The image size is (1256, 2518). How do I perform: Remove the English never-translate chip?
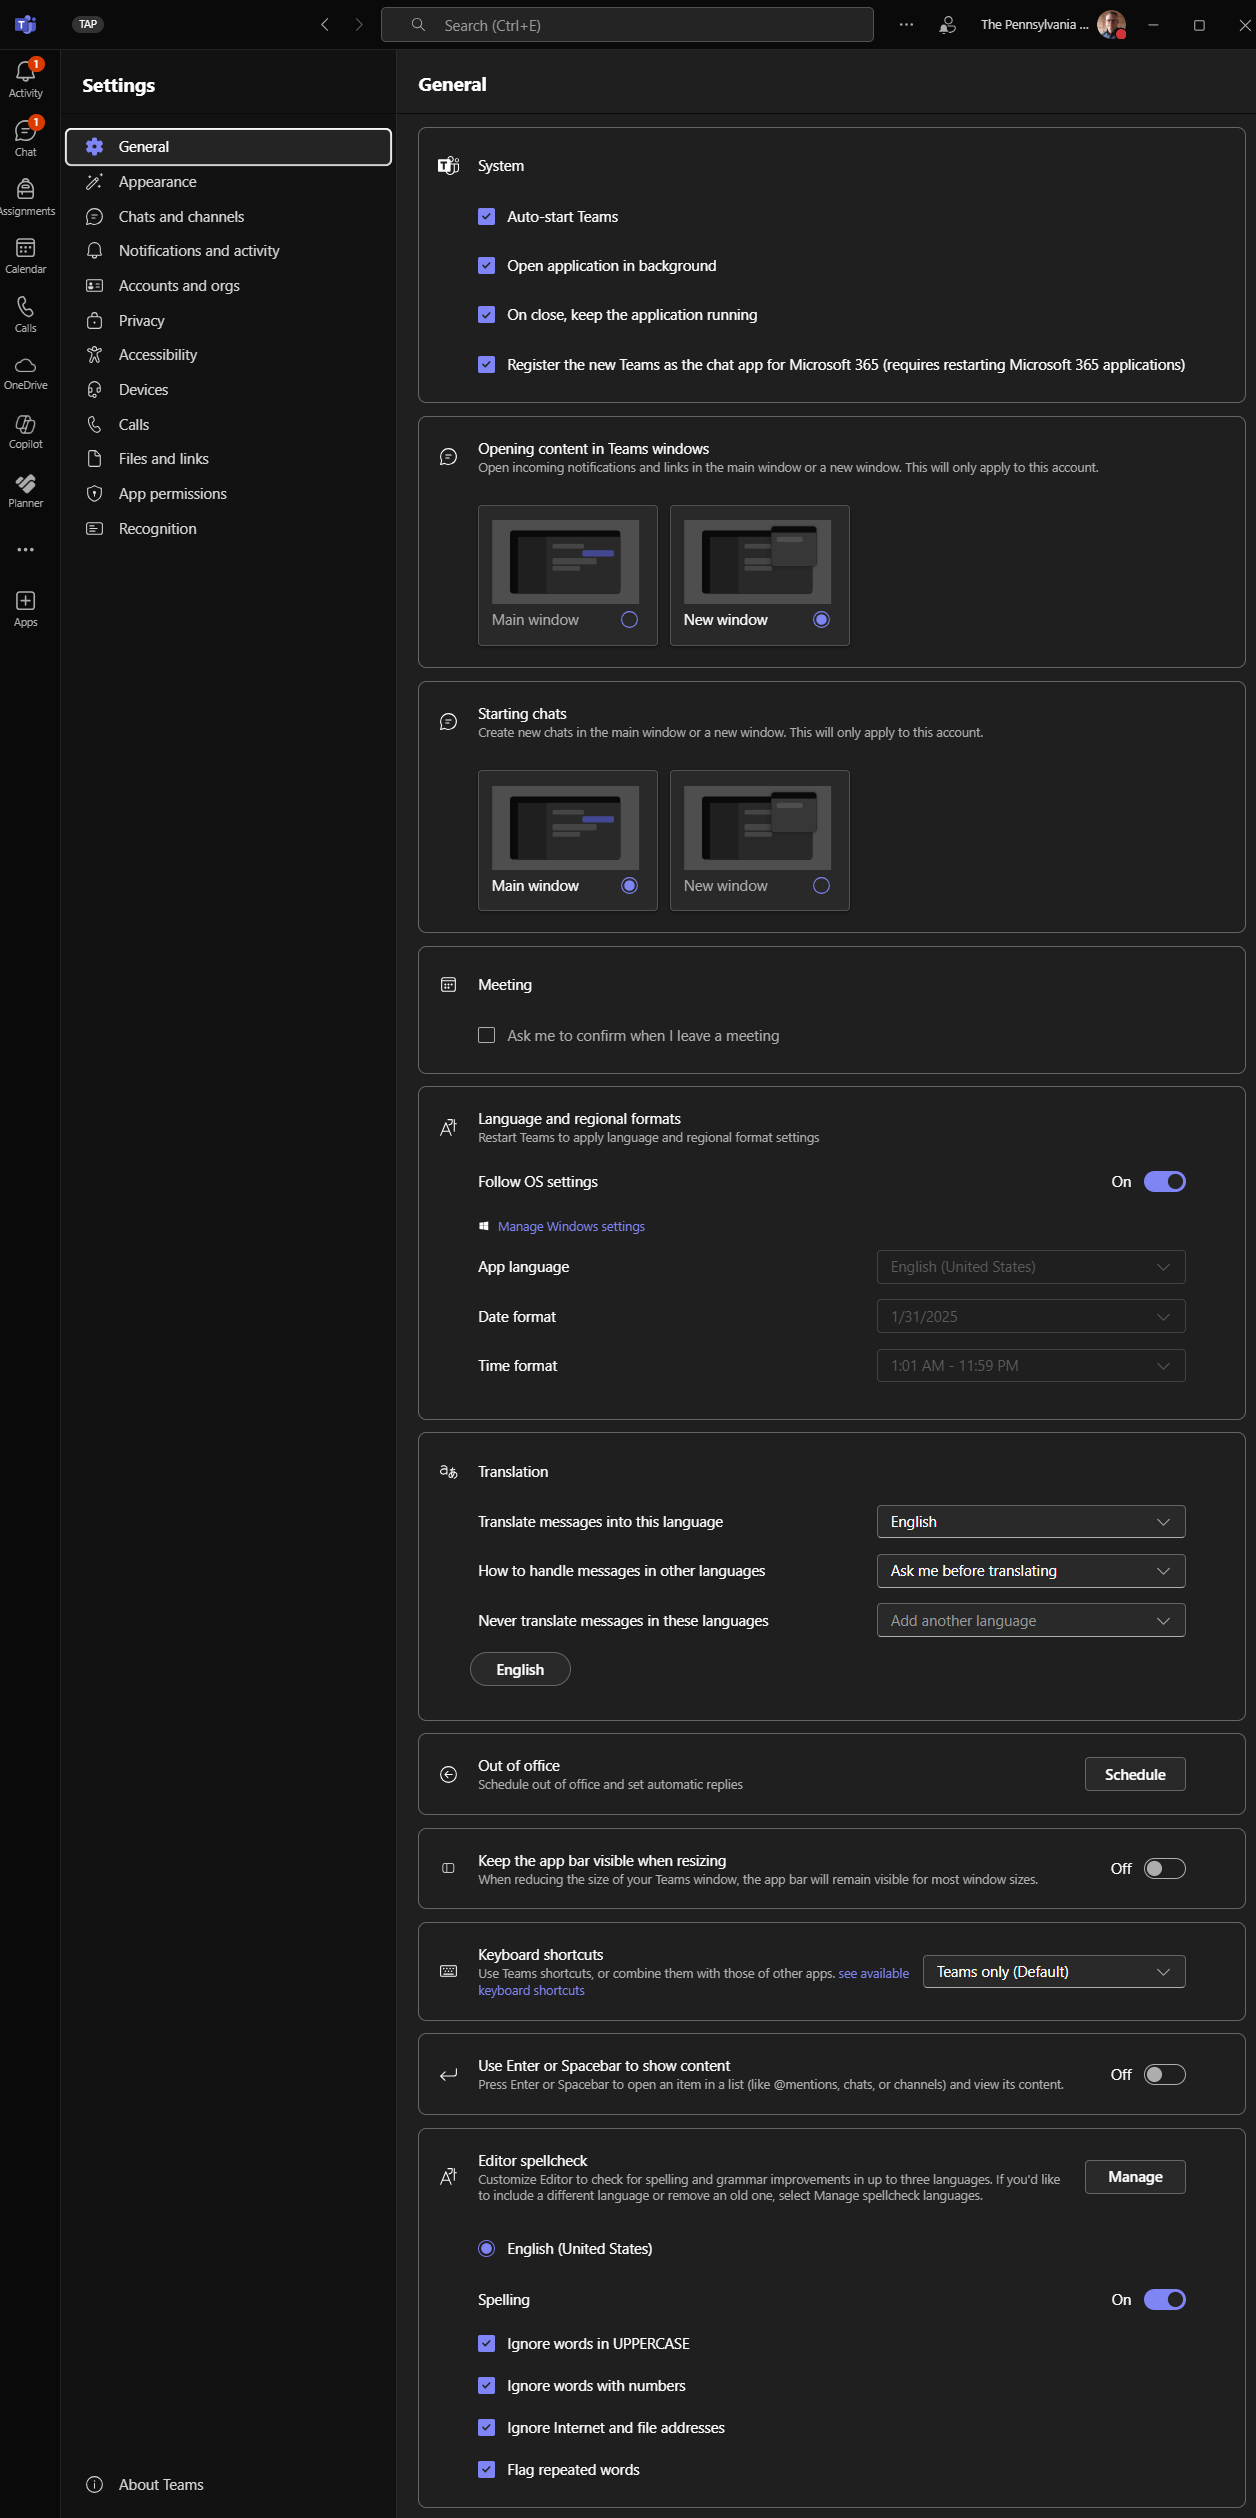pos(520,1669)
